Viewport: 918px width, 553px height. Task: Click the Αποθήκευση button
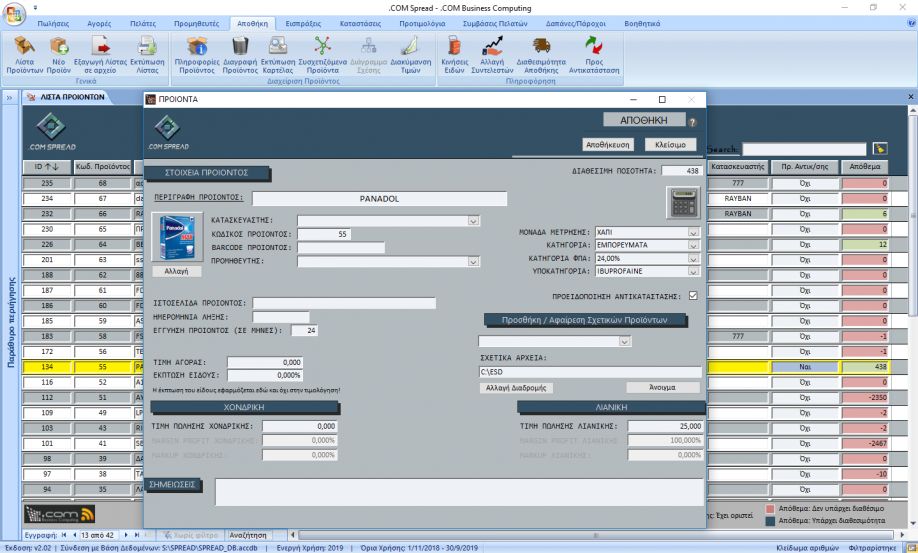(x=608, y=145)
